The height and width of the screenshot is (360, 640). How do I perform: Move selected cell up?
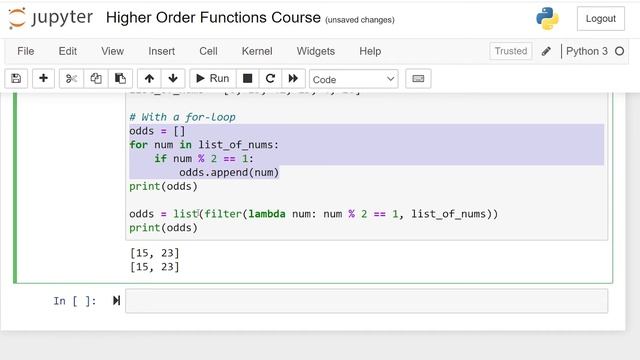point(149,78)
